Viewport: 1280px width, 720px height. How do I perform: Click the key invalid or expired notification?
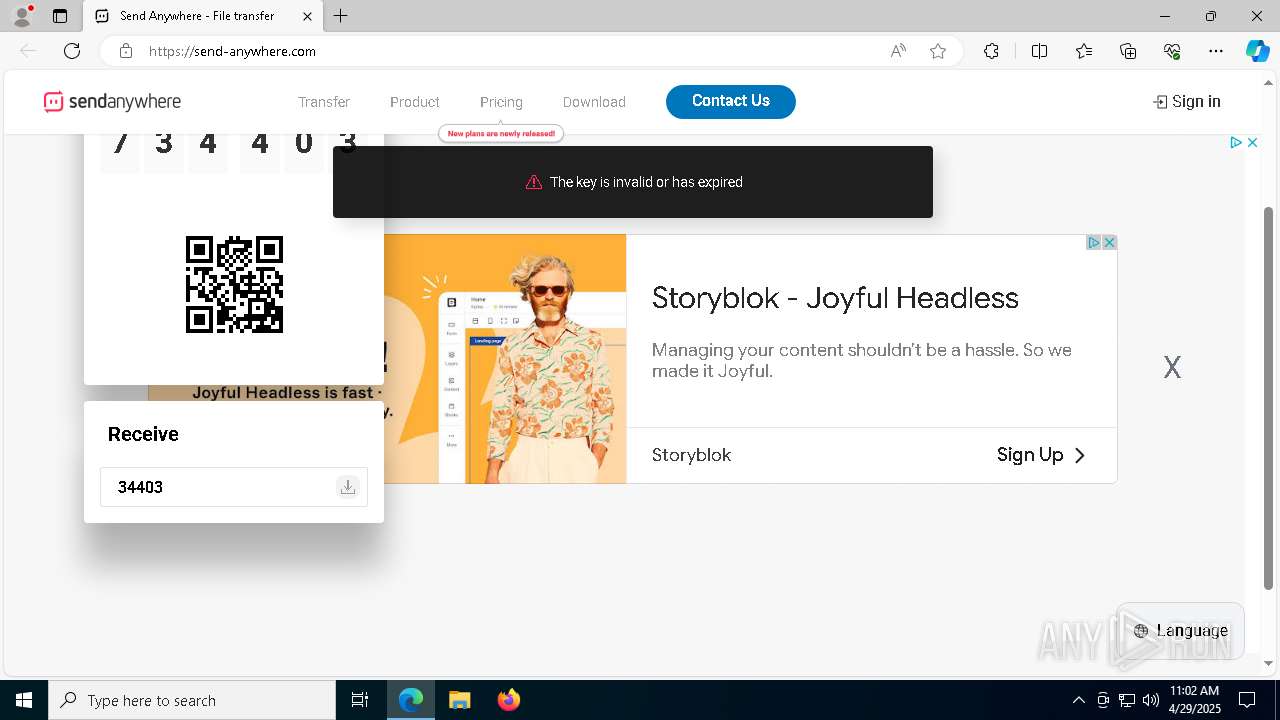pos(633,182)
